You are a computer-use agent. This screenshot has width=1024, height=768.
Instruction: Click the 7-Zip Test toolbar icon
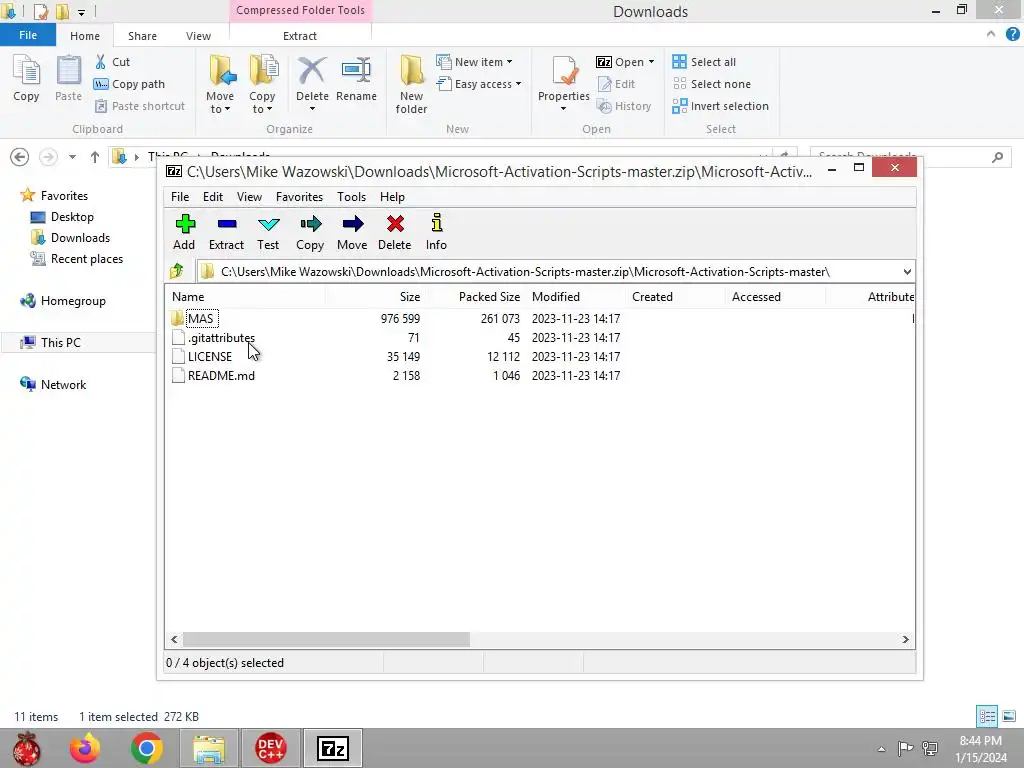pos(268,225)
